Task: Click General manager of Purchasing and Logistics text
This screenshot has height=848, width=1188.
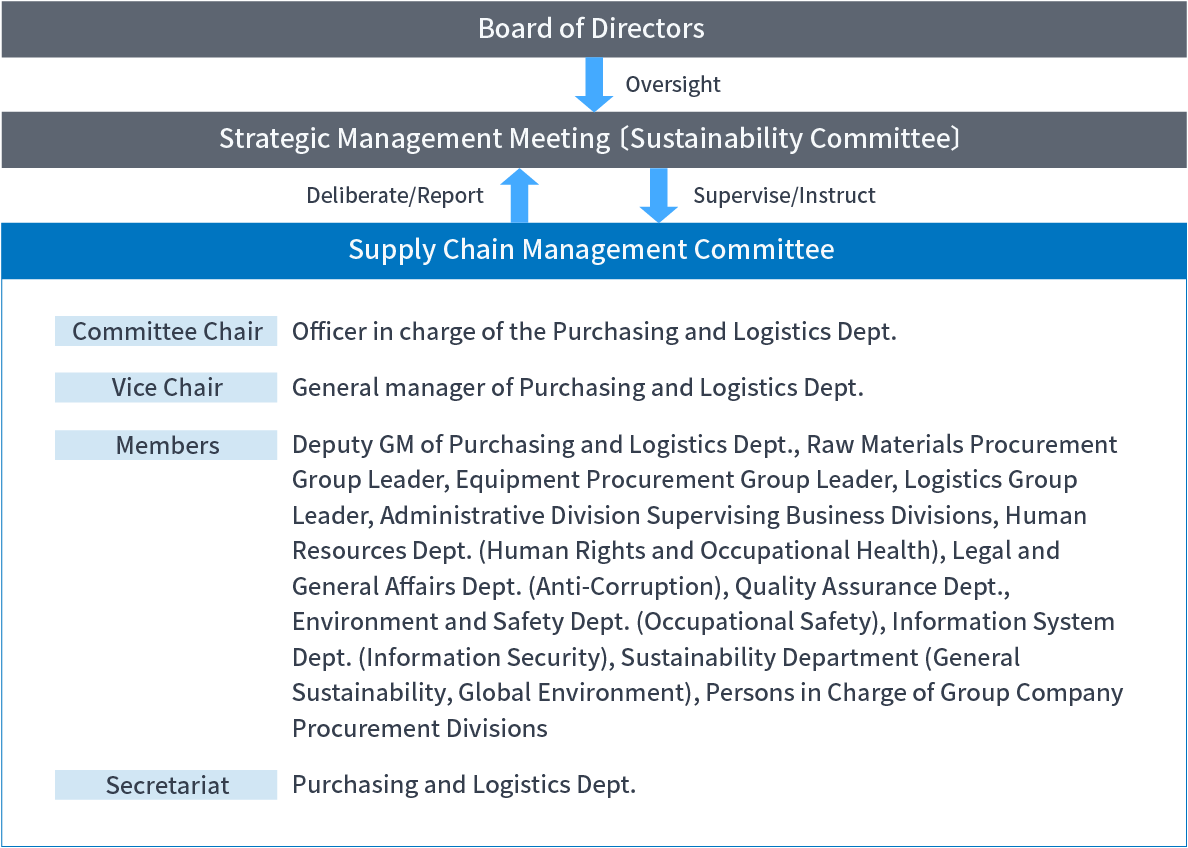Action: tap(578, 387)
